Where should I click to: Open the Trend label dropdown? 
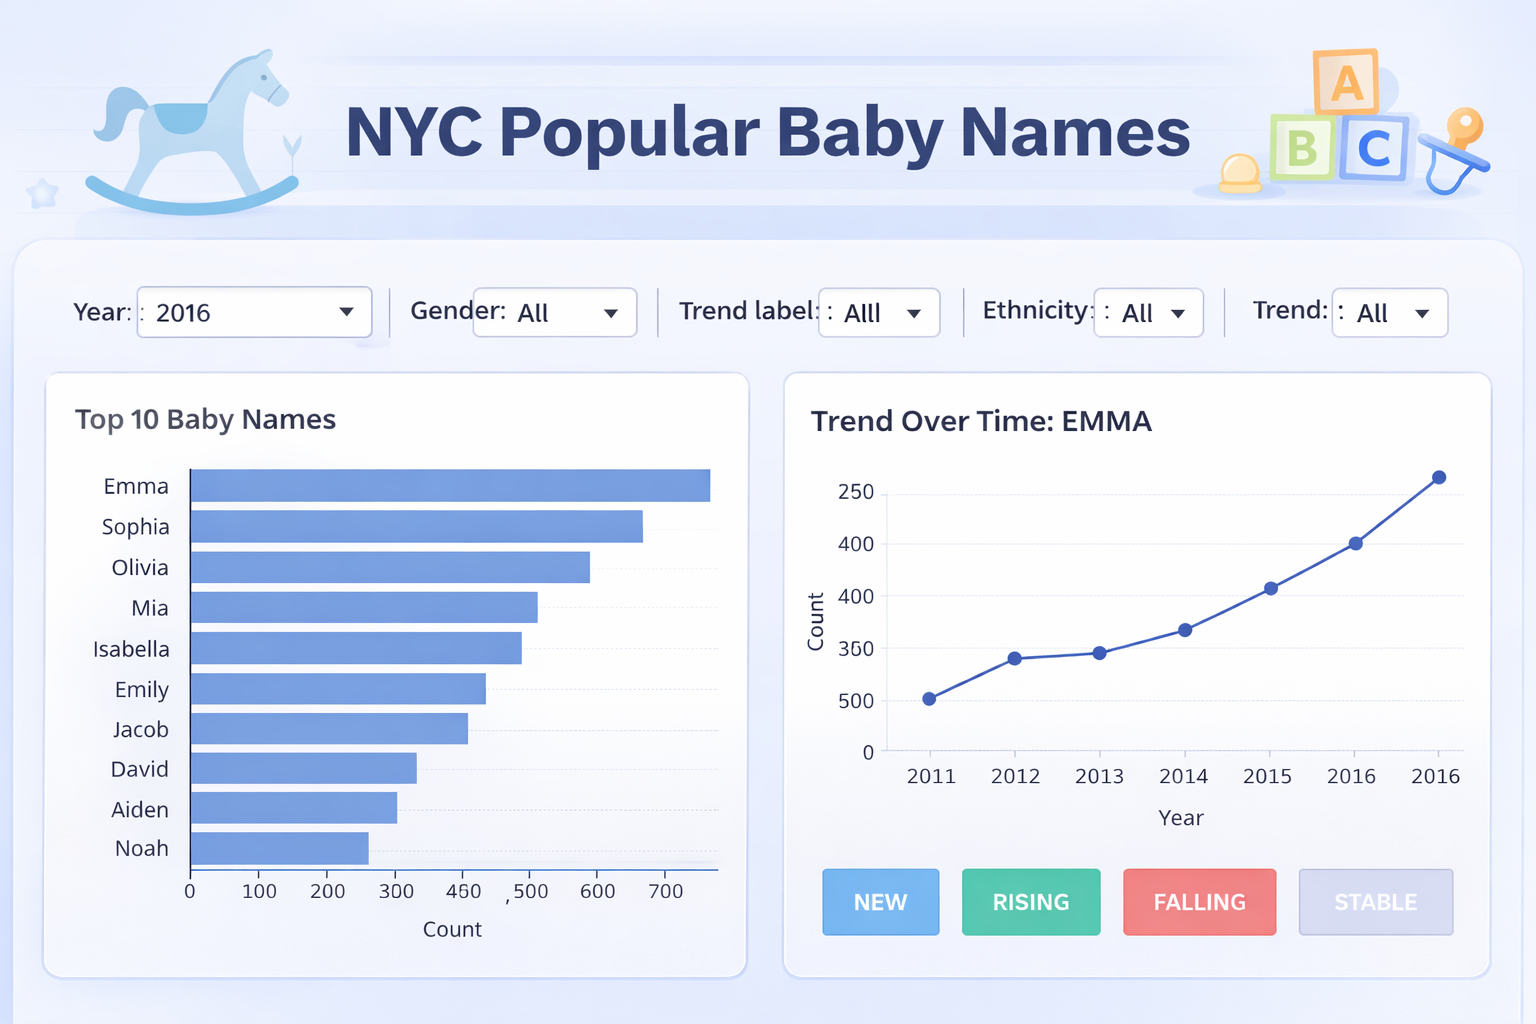coord(878,312)
